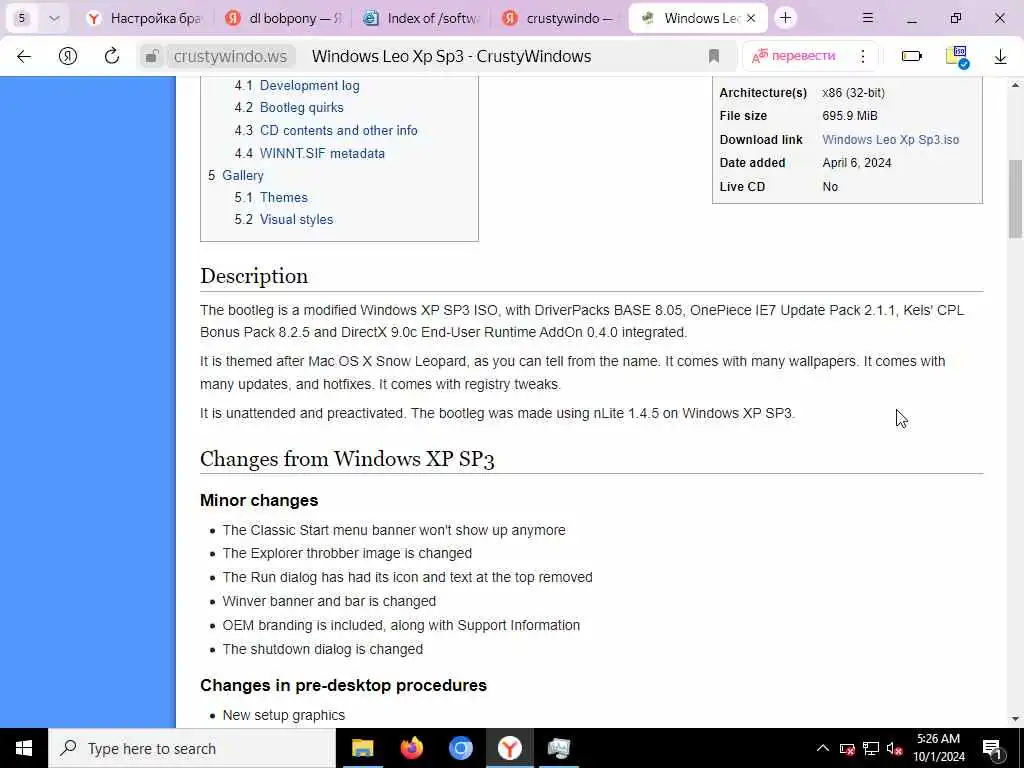The image size is (1024, 768).
Task: Click the New setup graphics bullet
Action: click(283, 715)
